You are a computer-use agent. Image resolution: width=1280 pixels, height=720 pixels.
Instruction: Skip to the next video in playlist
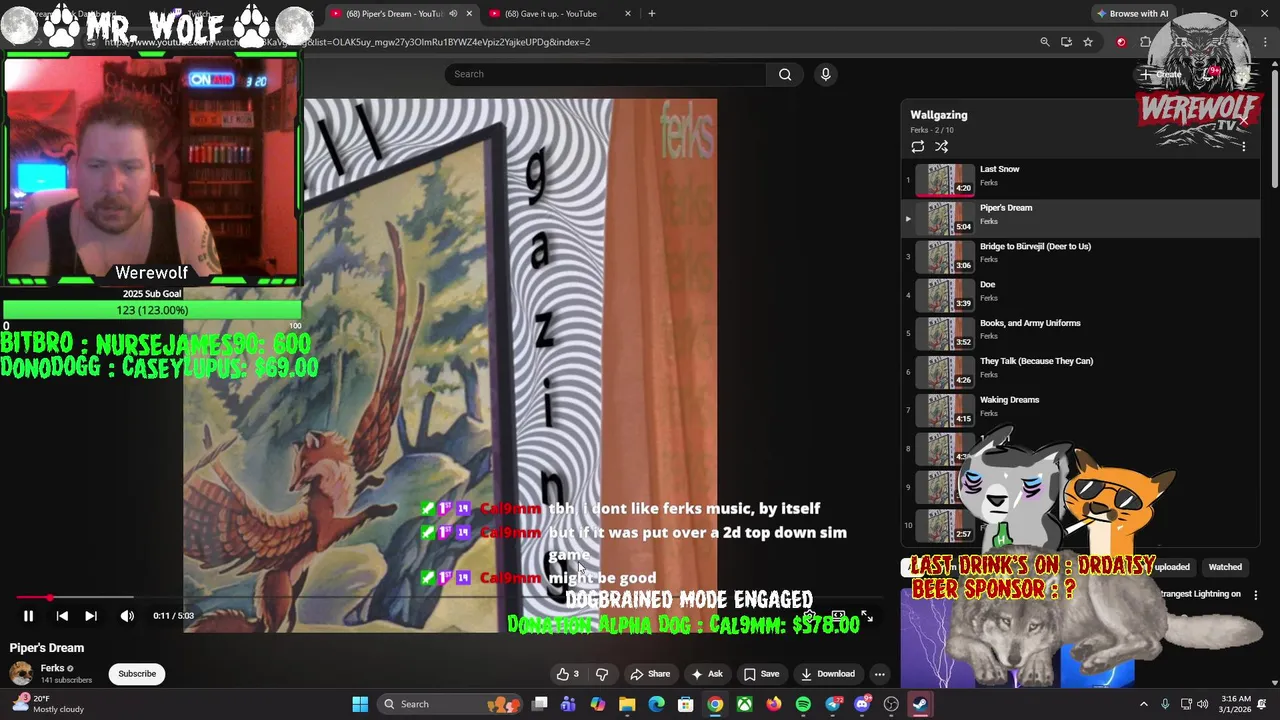(91, 616)
